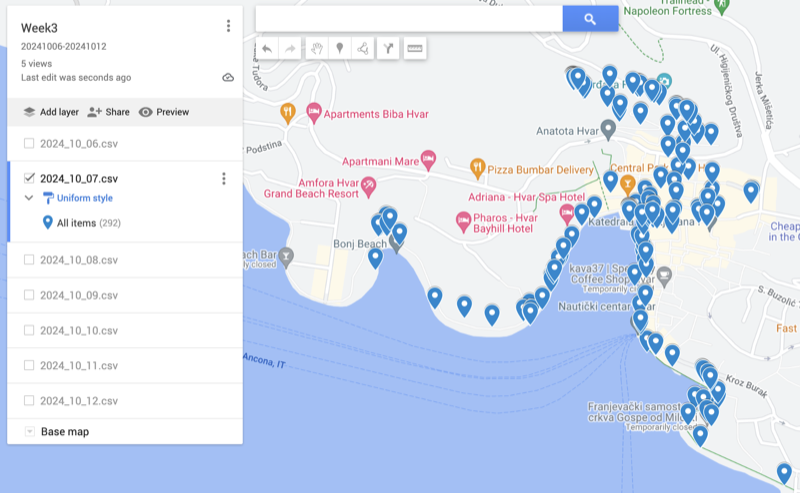Open the map Preview
This screenshot has height=493, width=800.
point(164,112)
